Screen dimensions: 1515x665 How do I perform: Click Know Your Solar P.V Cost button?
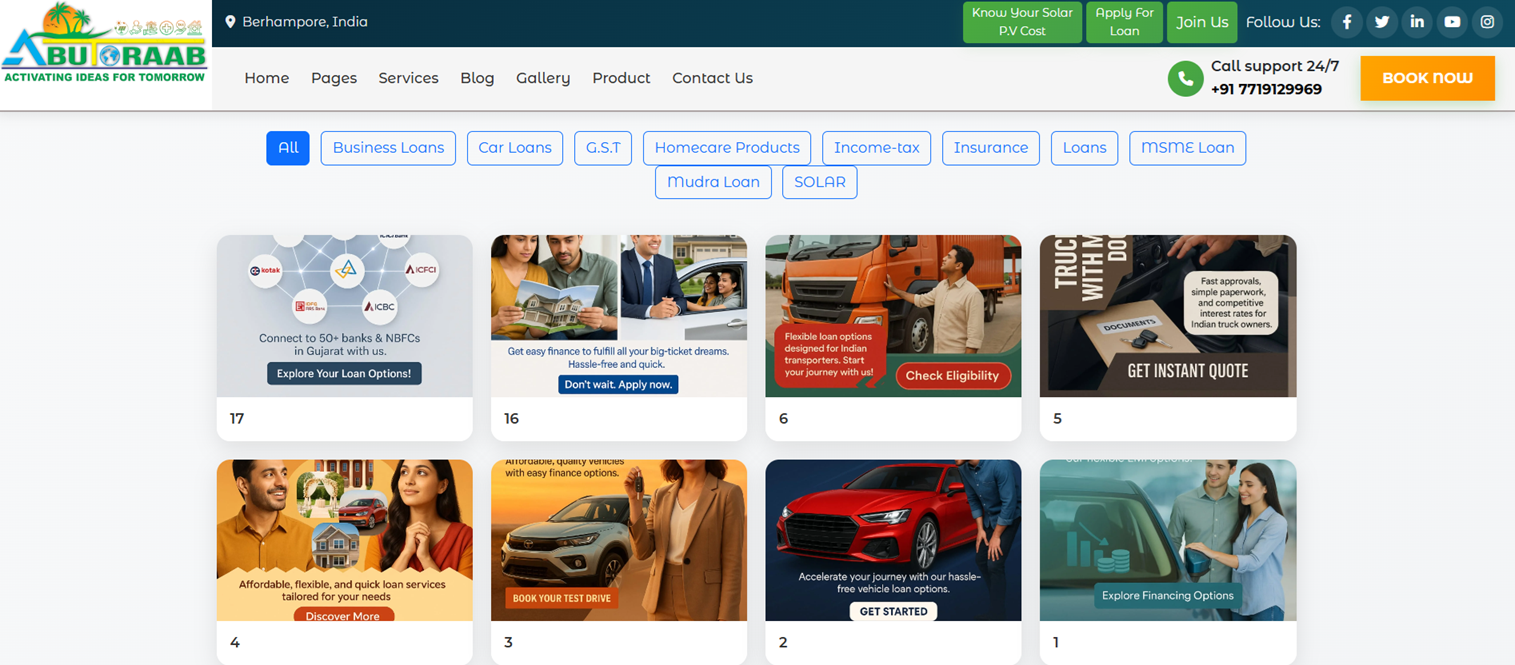(x=1022, y=22)
